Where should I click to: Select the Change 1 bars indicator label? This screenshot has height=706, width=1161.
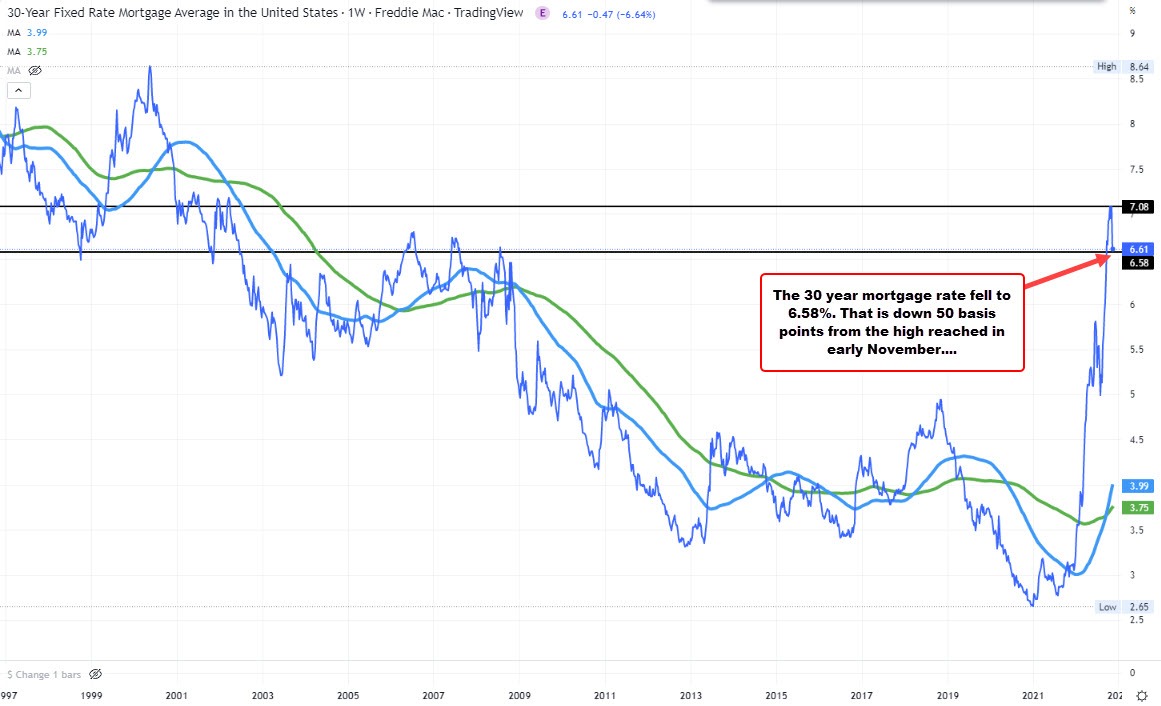(44, 674)
